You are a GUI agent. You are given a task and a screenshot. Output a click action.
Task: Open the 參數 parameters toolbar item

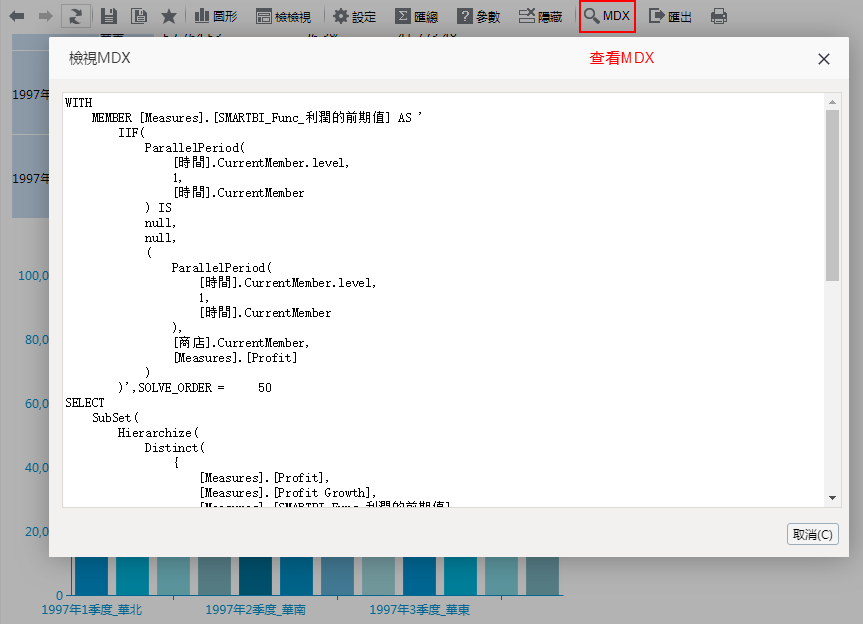[479, 16]
